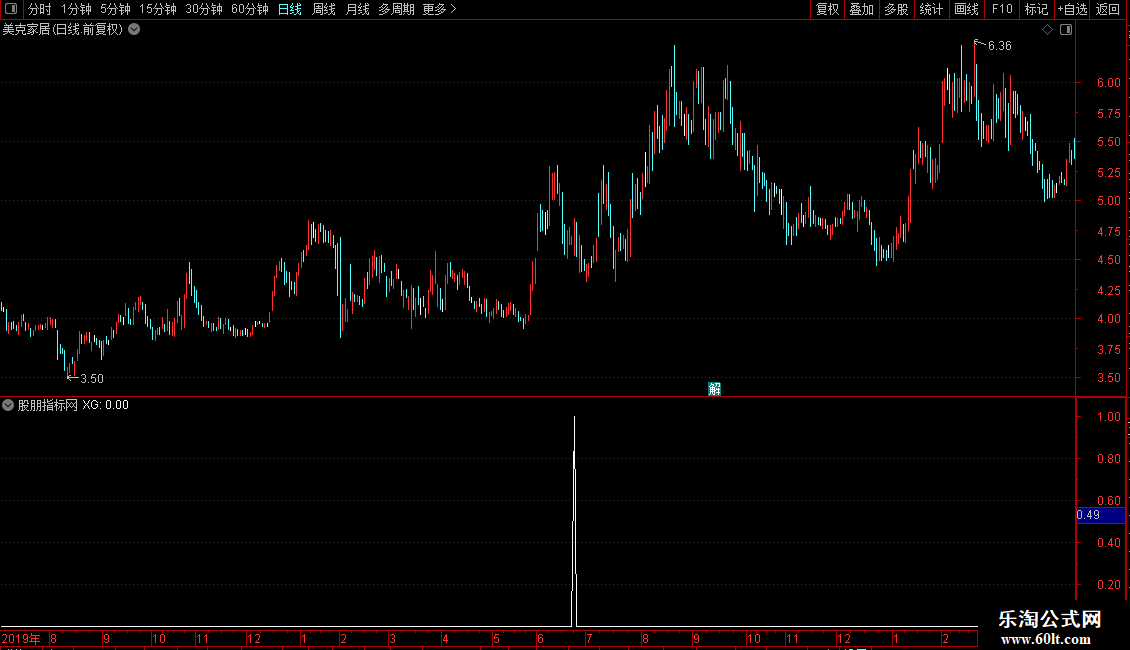Open the 多周期 multi-period view
1130x650 pixels.
click(396, 9)
